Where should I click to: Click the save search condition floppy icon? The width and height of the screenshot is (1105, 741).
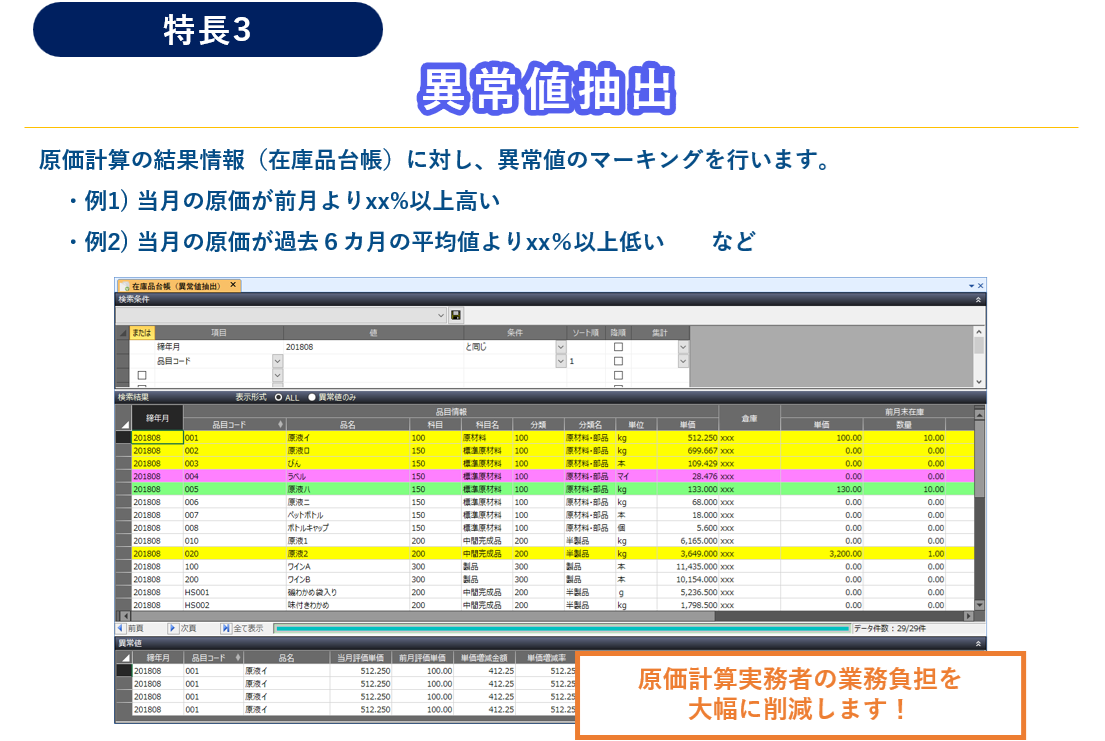click(456, 315)
